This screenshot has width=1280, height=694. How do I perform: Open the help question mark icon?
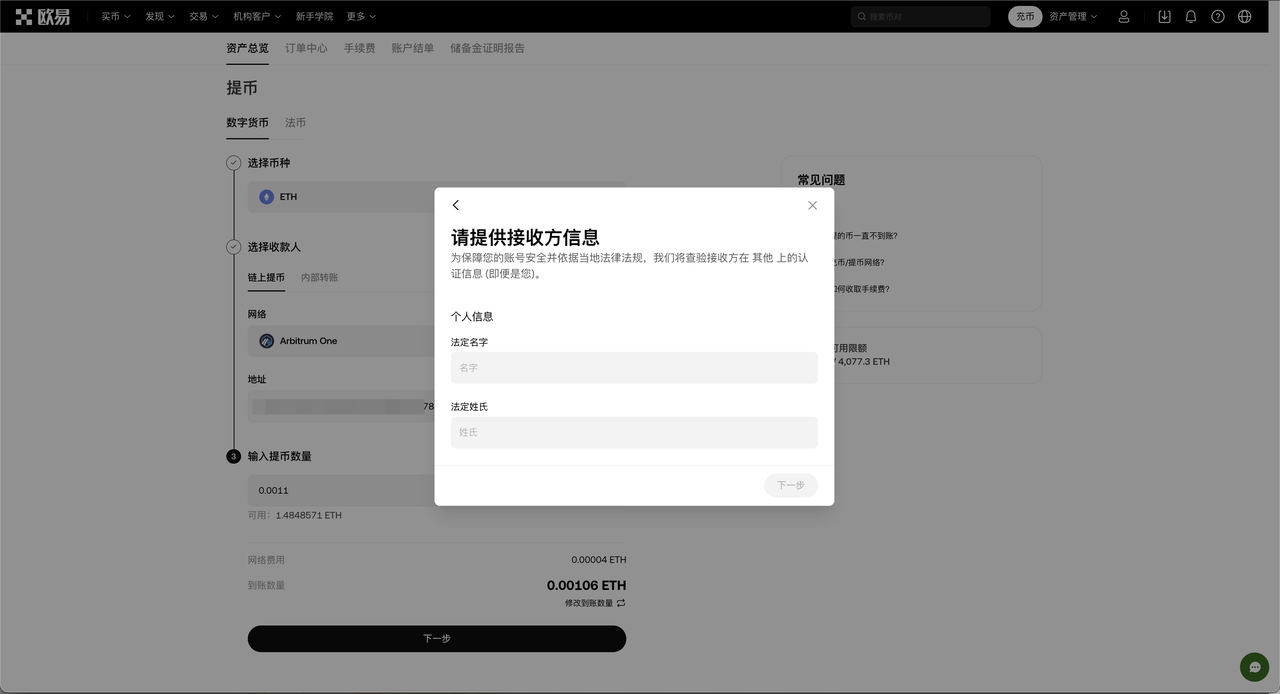tap(1218, 17)
